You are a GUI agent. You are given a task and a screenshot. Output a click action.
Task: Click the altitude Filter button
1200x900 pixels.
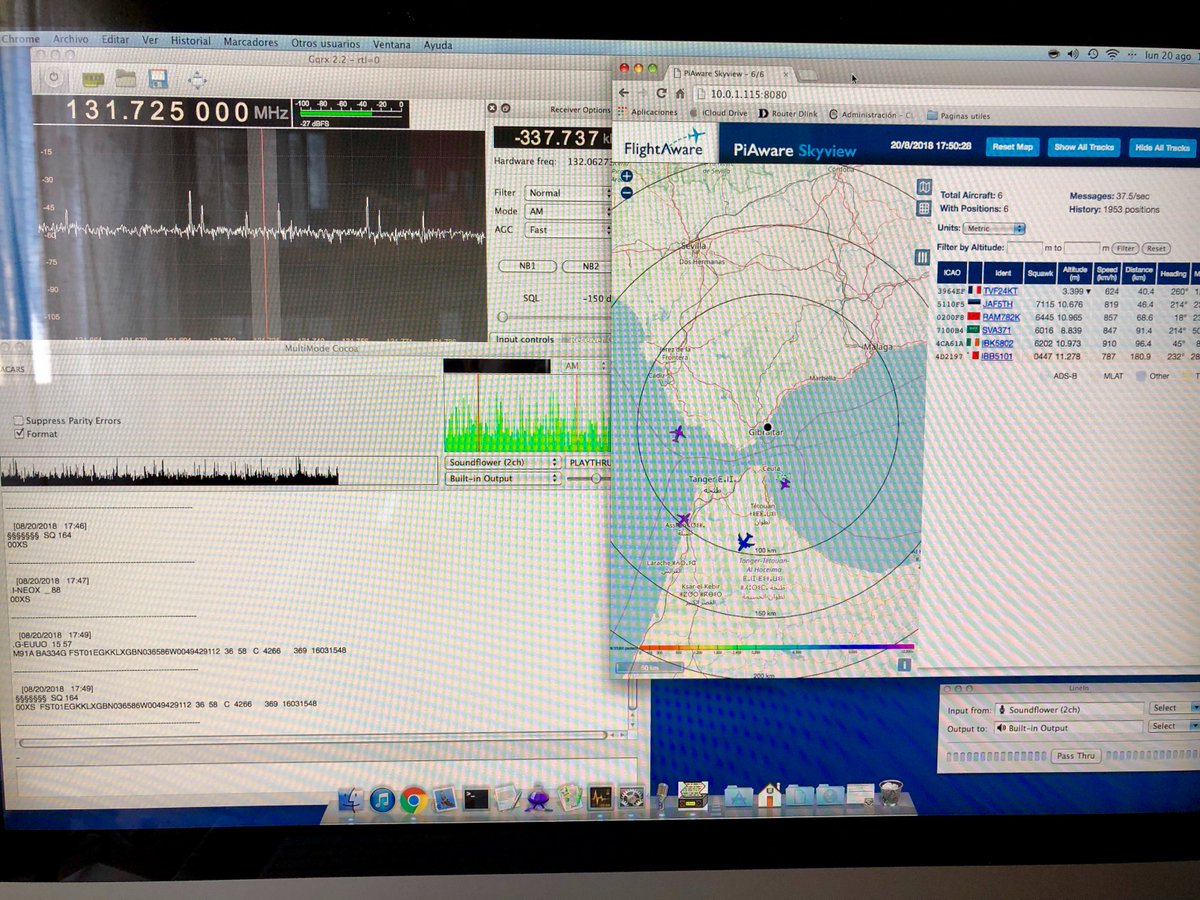click(x=1126, y=248)
